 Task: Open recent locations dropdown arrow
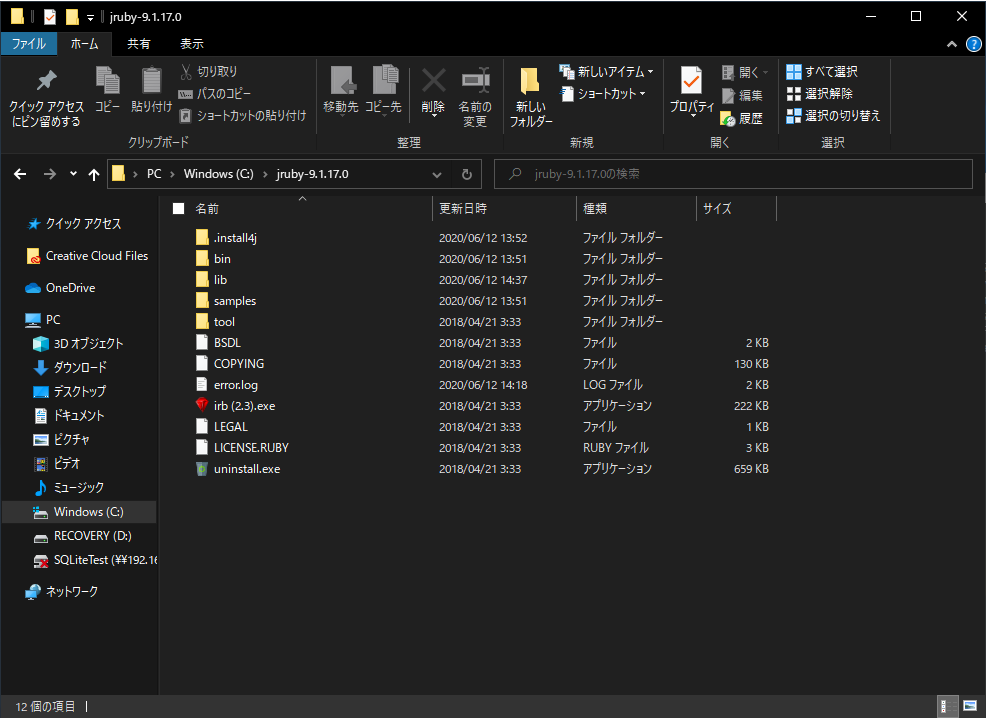pyautogui.click(x=74, y=174)
